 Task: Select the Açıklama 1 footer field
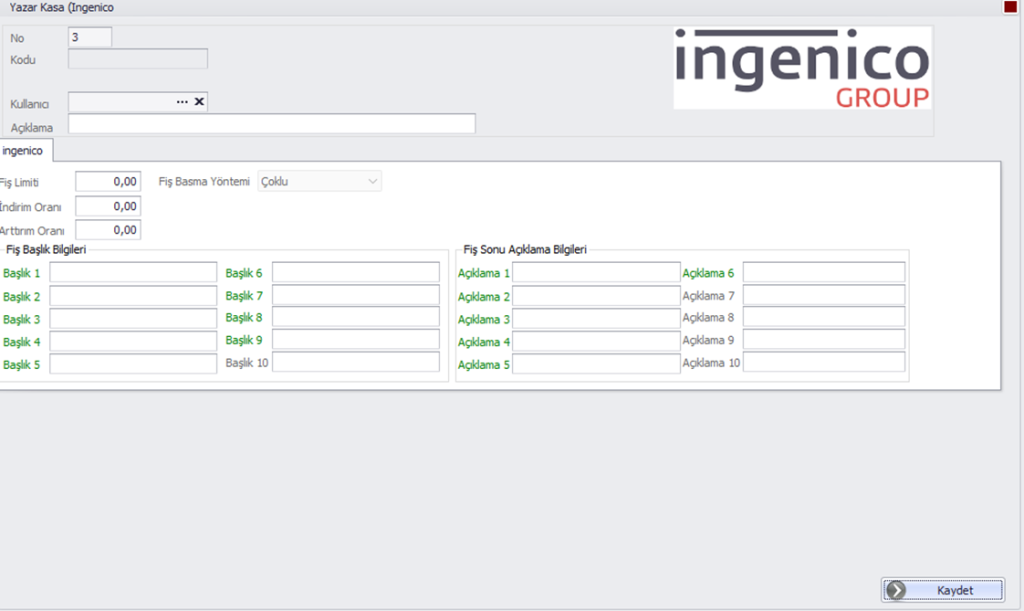596,272
